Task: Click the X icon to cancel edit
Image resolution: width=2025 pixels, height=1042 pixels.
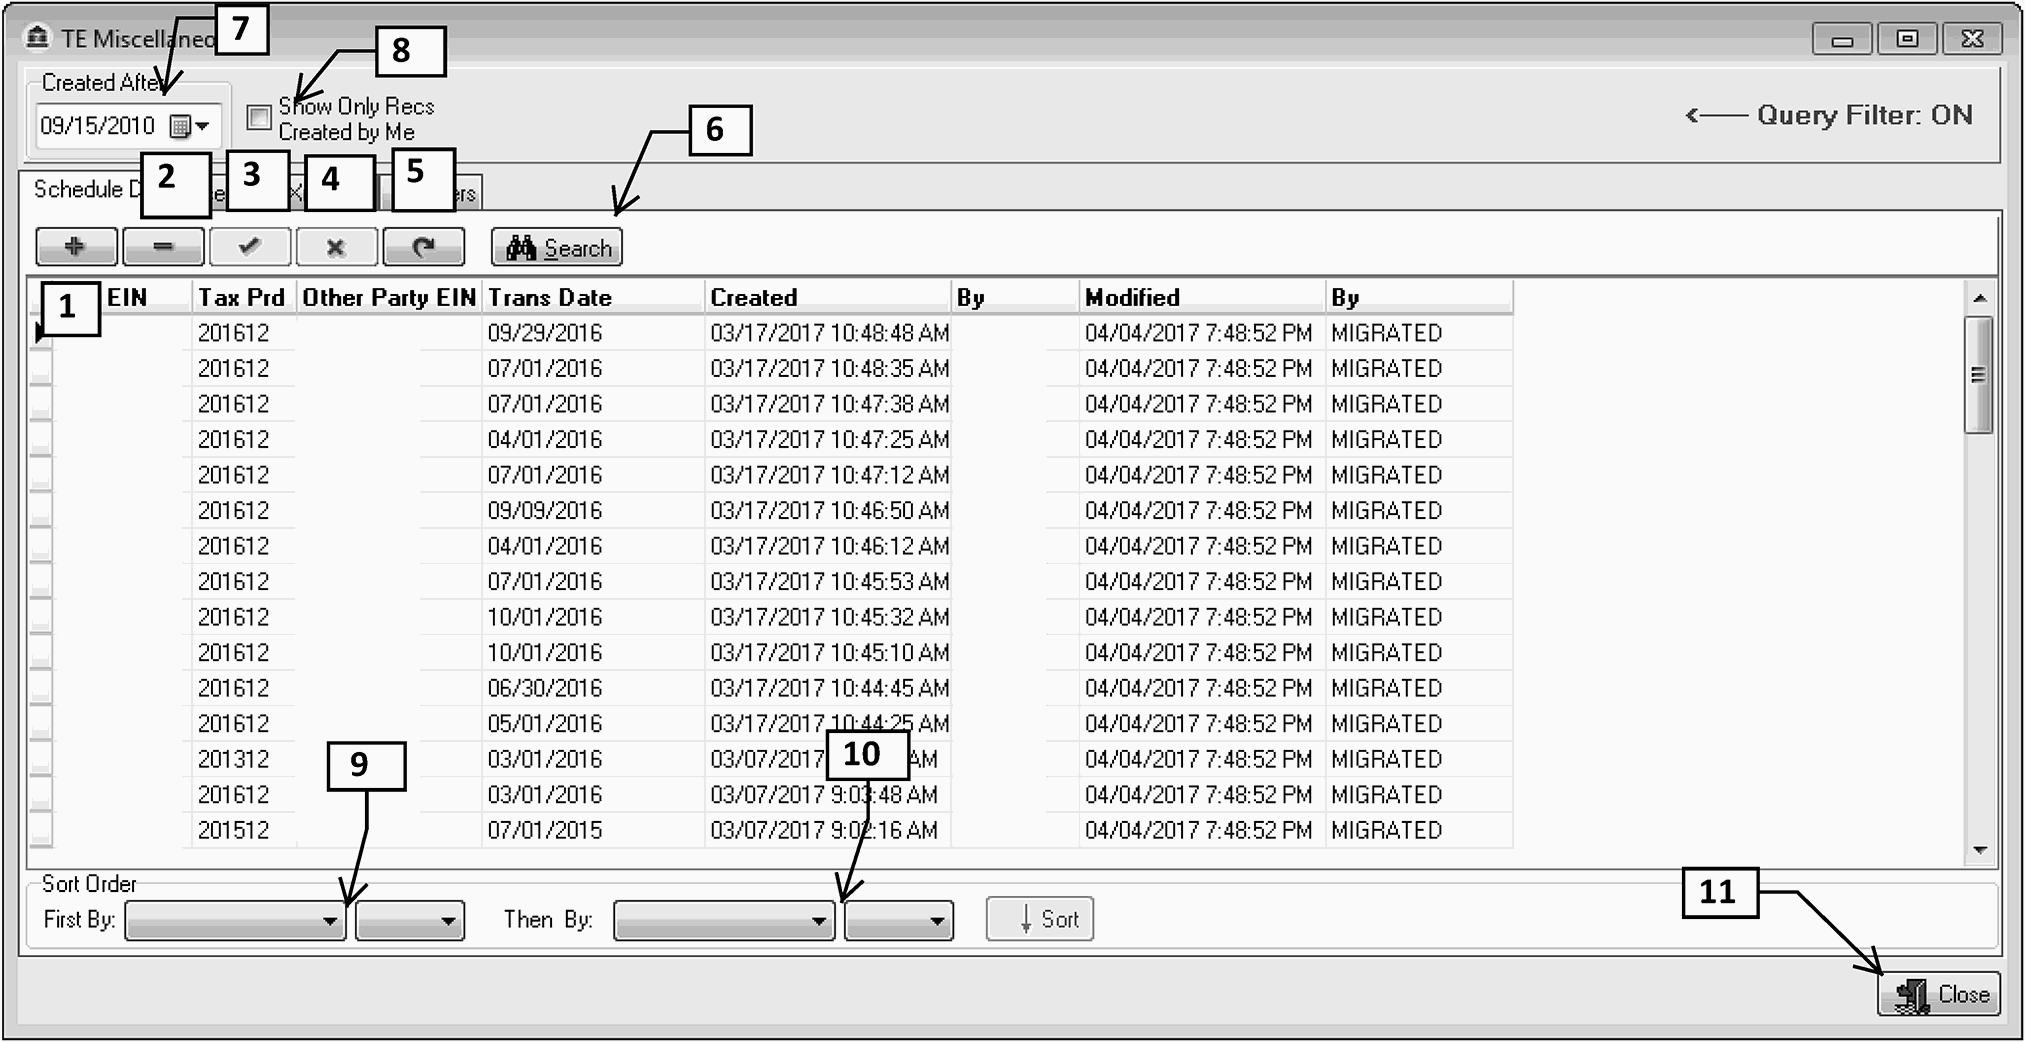Action: click(336, 247)
